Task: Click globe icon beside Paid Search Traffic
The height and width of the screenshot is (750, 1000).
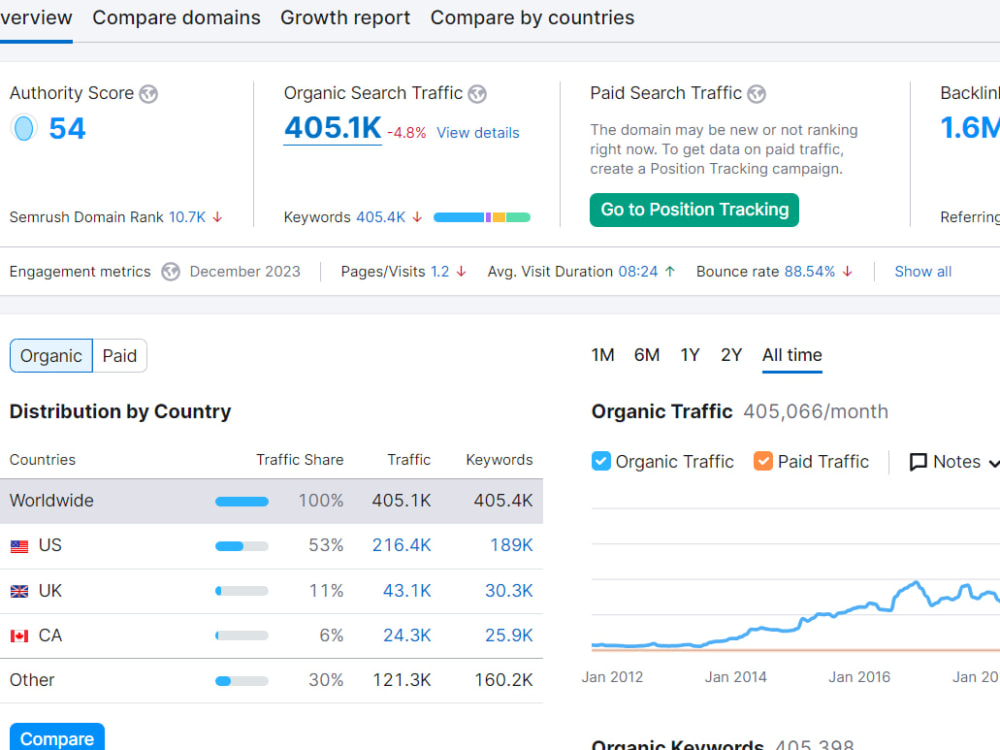Action: (756, 94)
